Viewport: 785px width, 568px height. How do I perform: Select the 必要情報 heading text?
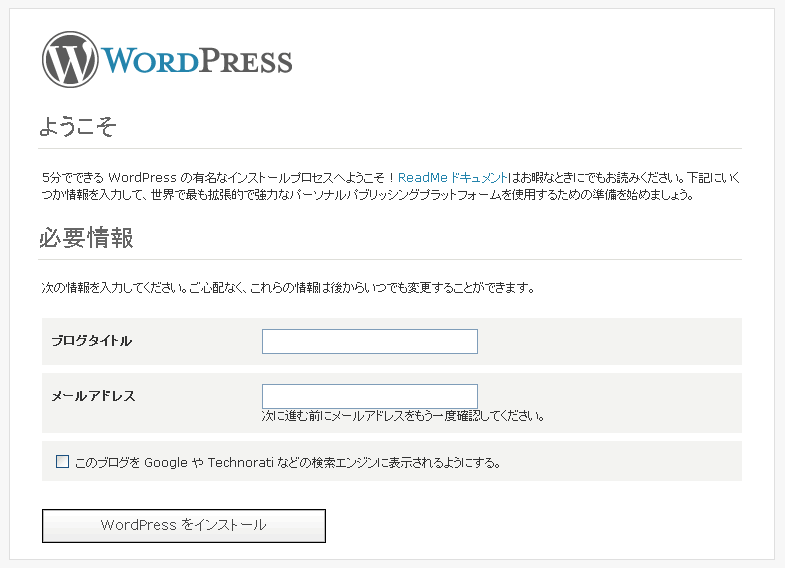[86, 238]
